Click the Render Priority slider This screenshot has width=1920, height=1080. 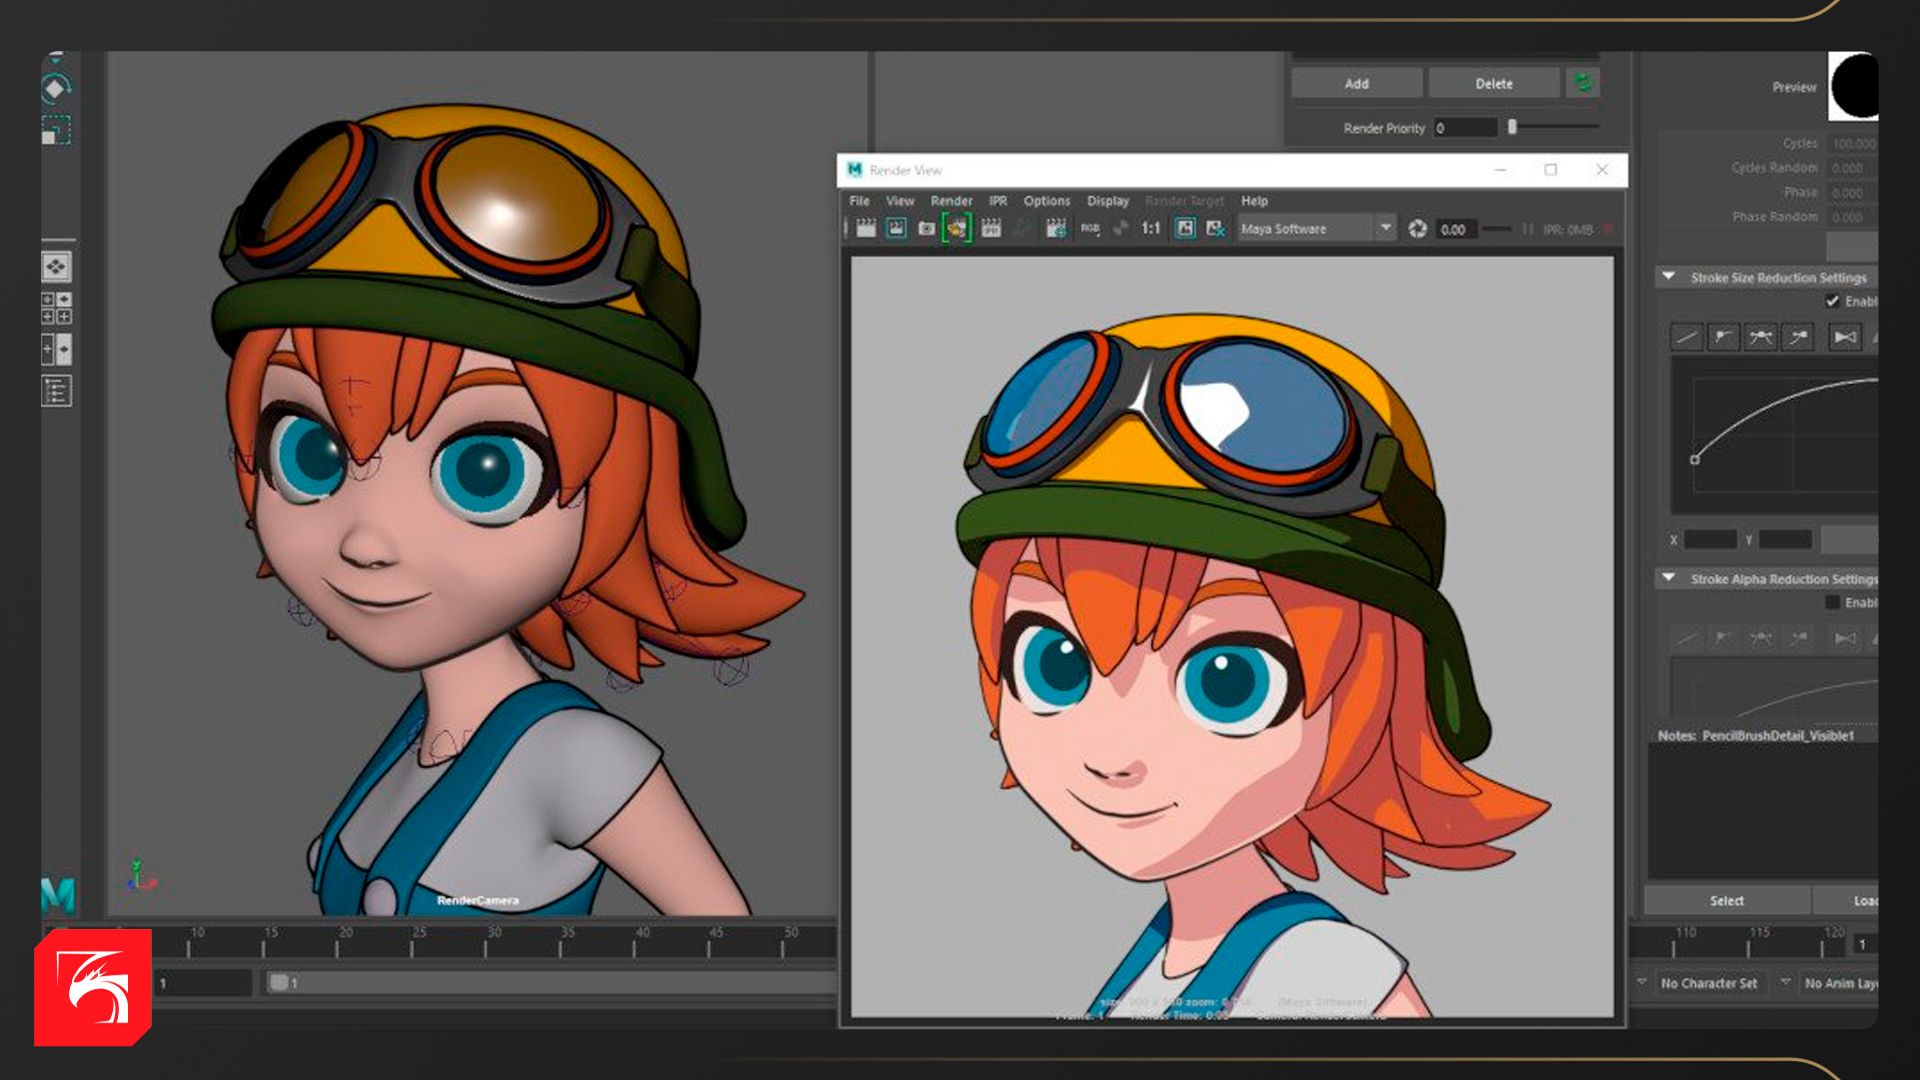(x=1553, y=127)
